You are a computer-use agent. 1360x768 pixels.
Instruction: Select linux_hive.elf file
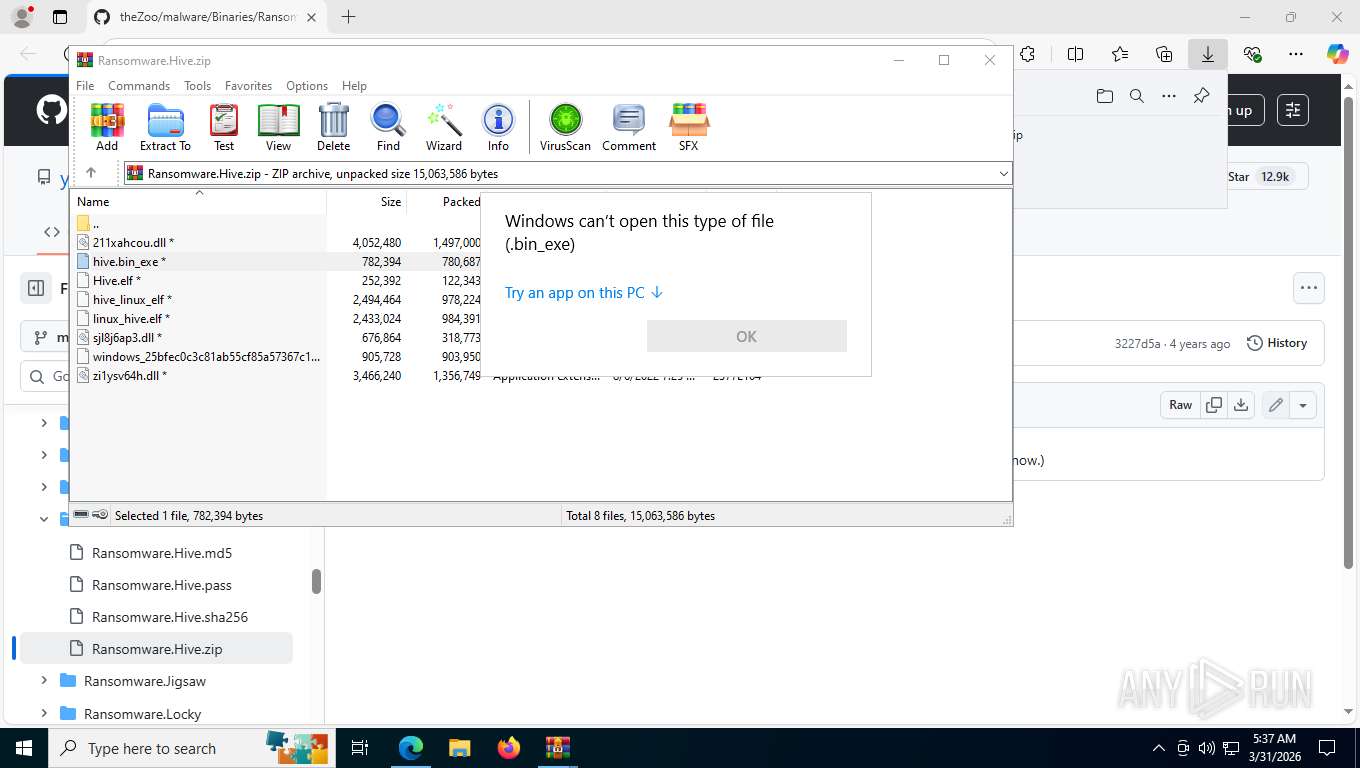123,318
